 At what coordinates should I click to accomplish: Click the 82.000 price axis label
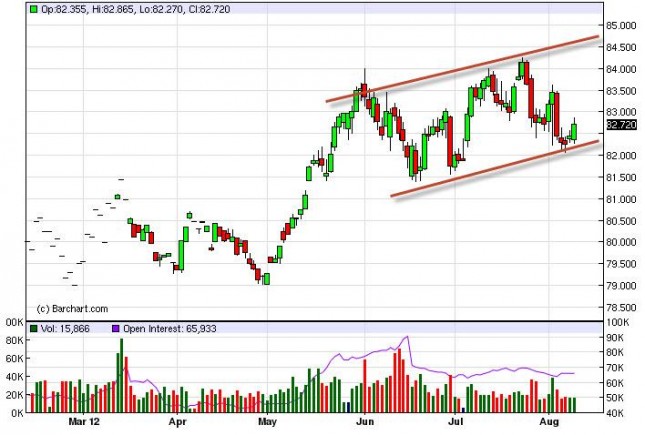(x=621, y=156)
